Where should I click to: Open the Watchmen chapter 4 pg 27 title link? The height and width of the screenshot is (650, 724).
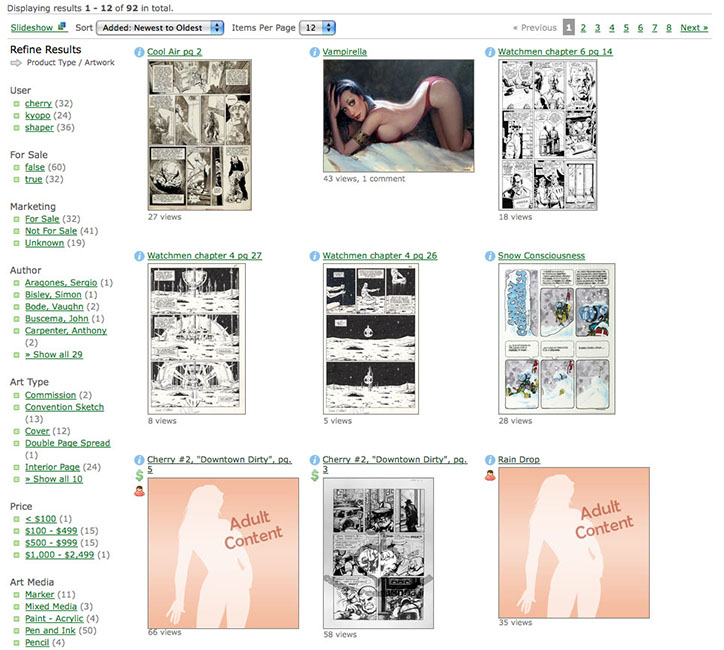tap(205, 256)
